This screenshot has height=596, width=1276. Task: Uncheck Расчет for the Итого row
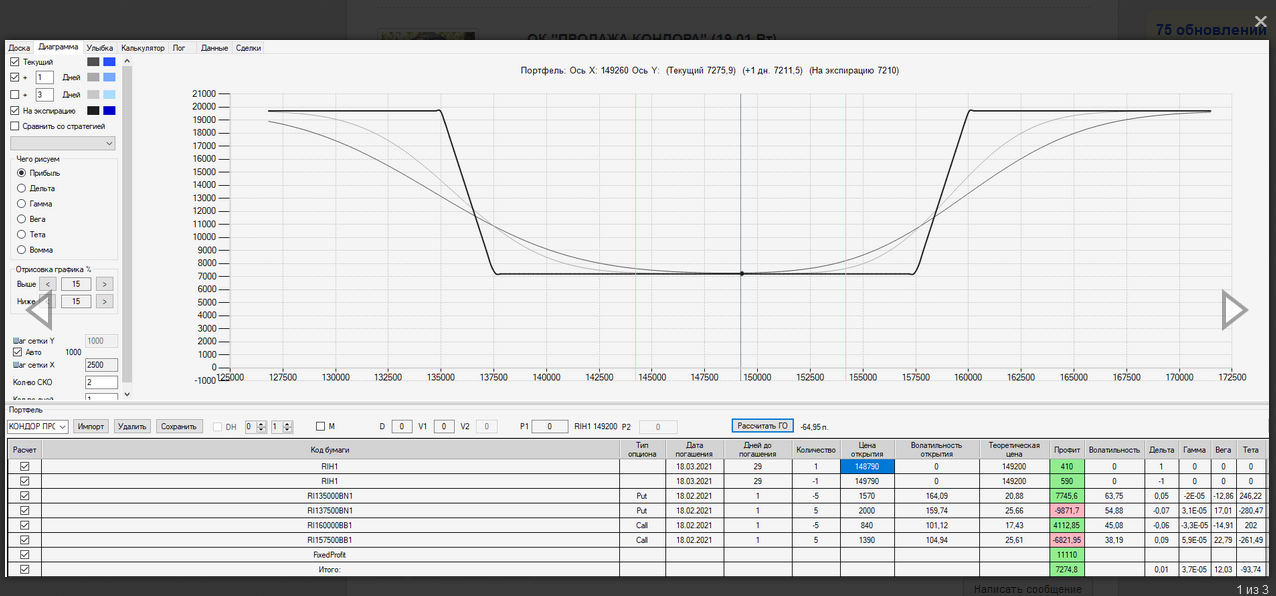(x=25, y=569)
